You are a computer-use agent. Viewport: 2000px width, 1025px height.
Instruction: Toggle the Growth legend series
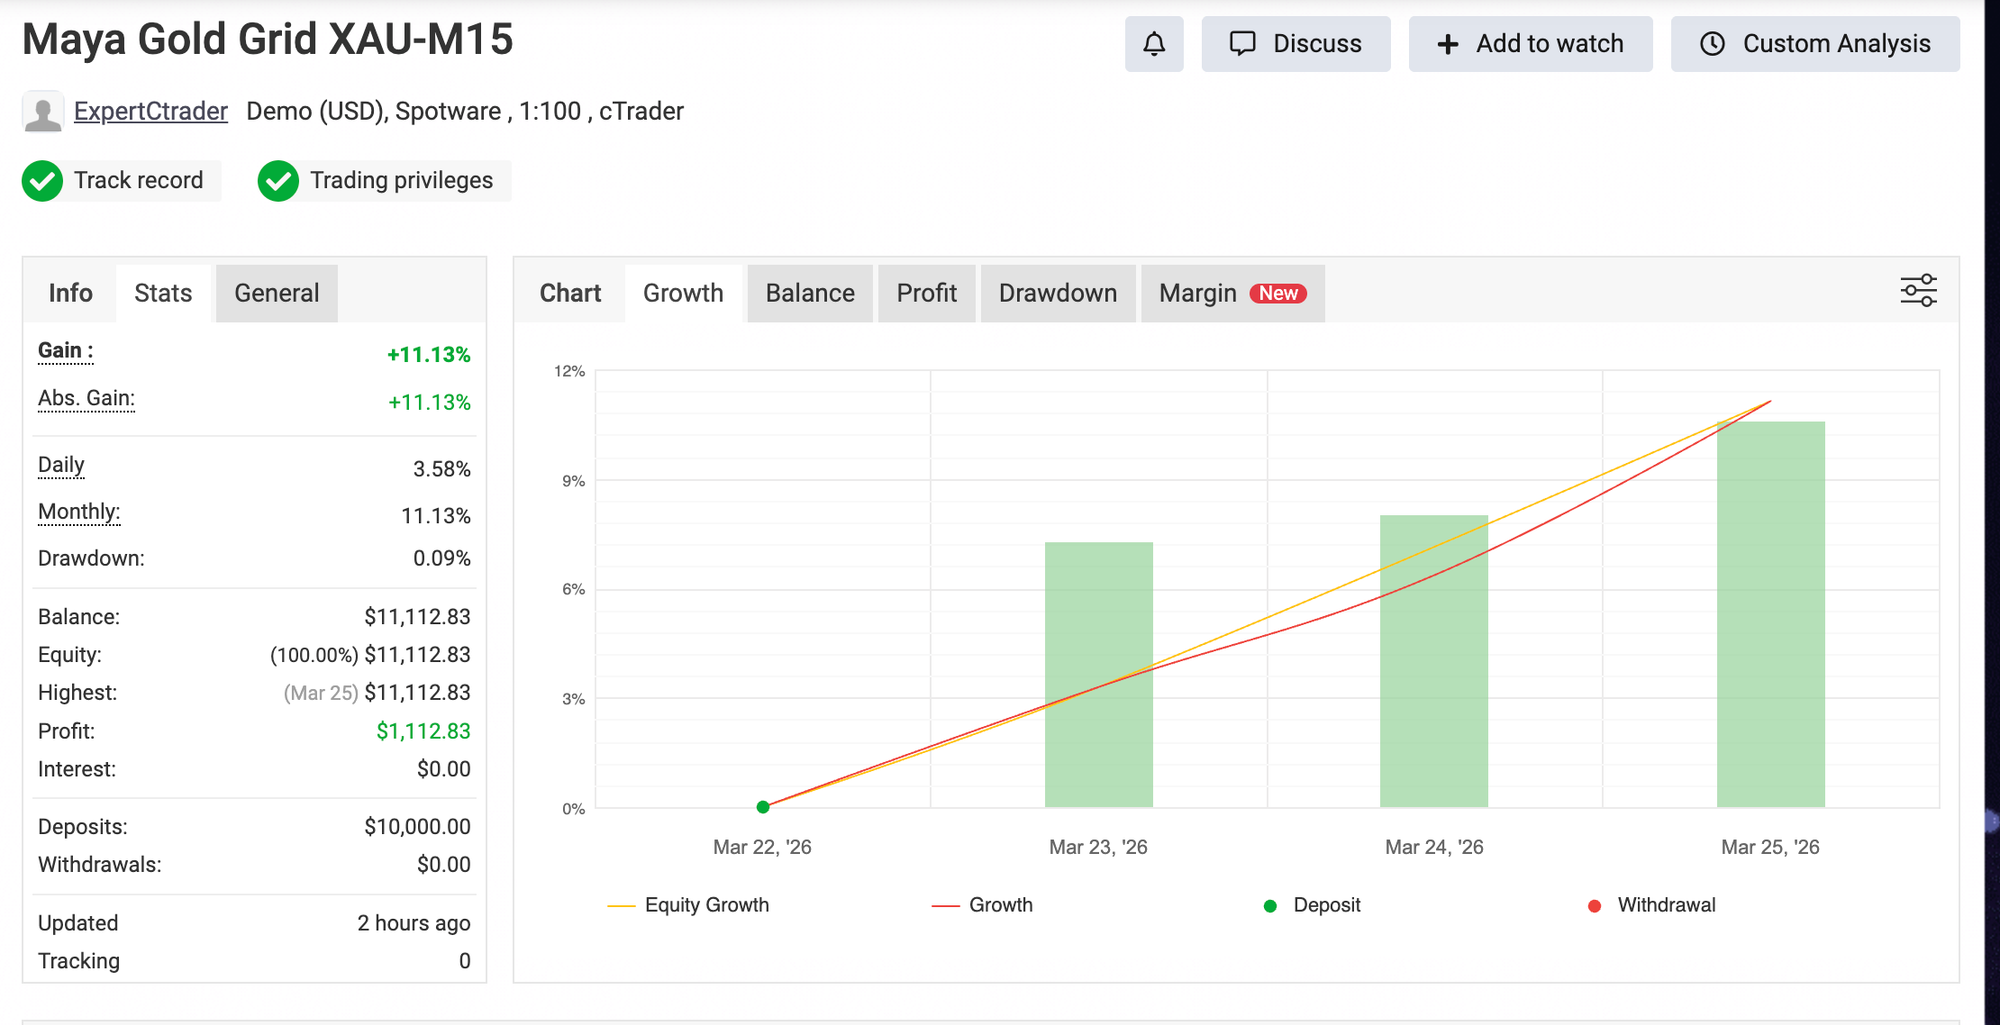point(983,905)
